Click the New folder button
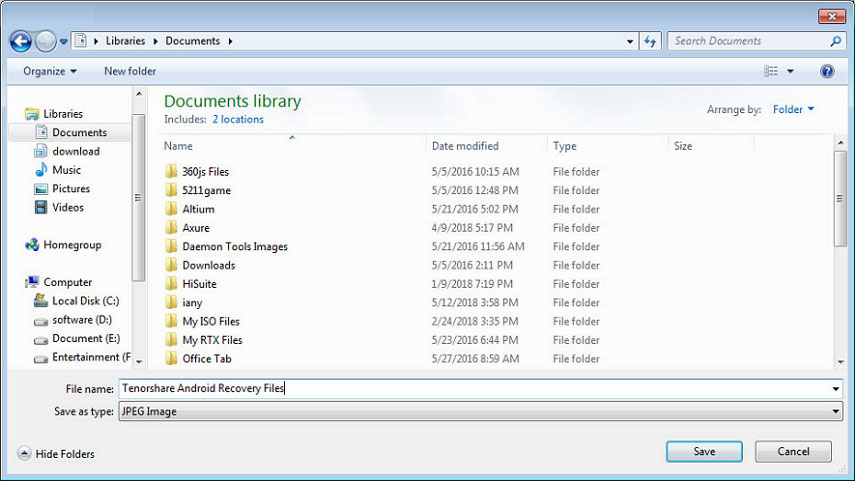Image resolution: width=855 pixels, height=481 pixels. pos(130,71)
